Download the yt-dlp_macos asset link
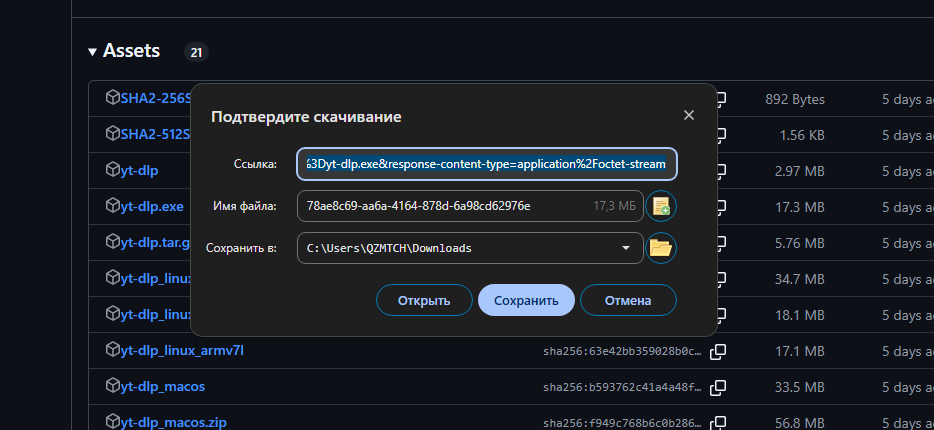The height and width of the screenshot is (430, 934). tap(163, 387)
